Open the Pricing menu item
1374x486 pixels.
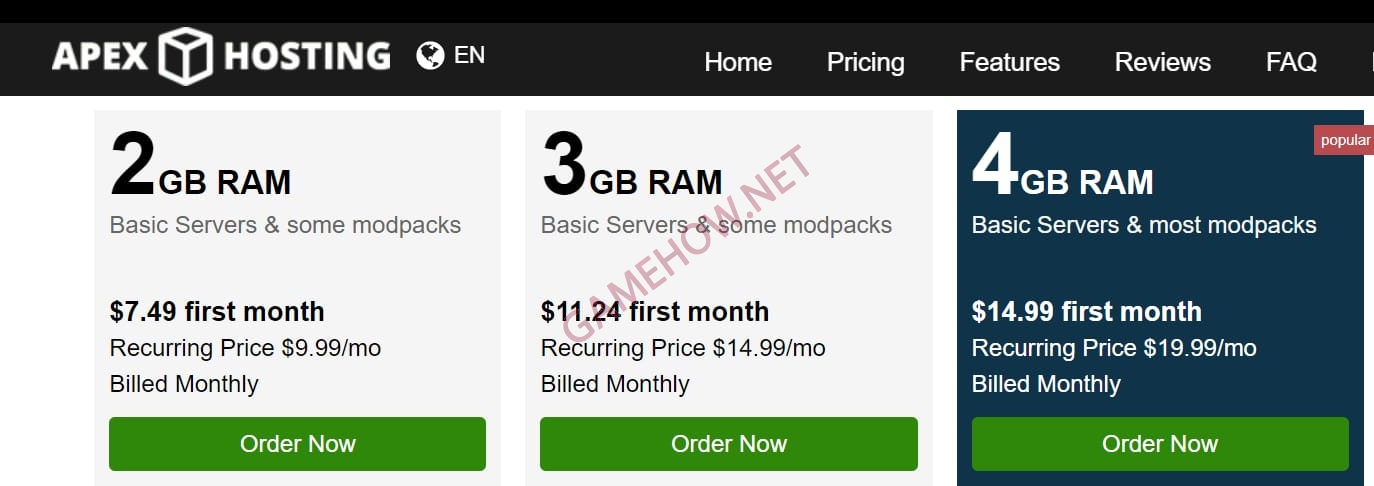pos(866,62)
